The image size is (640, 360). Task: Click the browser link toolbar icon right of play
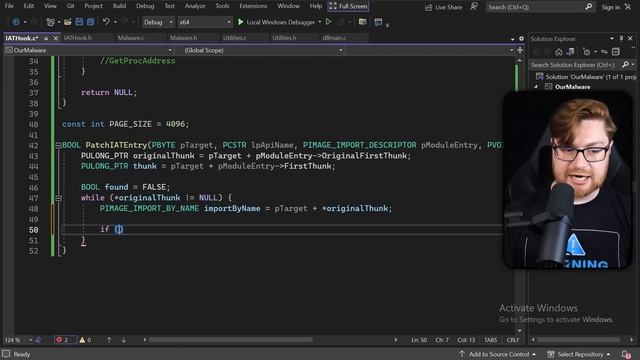click(362, 22)
